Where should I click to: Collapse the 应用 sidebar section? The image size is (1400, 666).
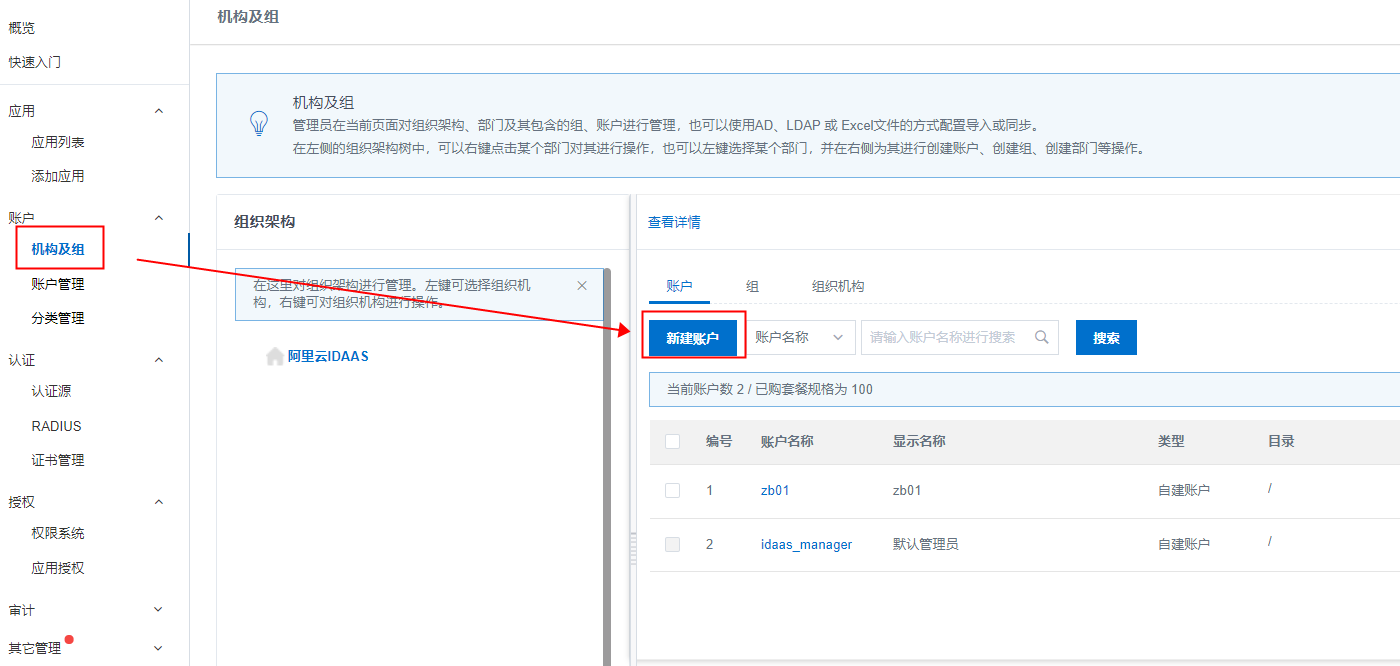click(158, 111)
